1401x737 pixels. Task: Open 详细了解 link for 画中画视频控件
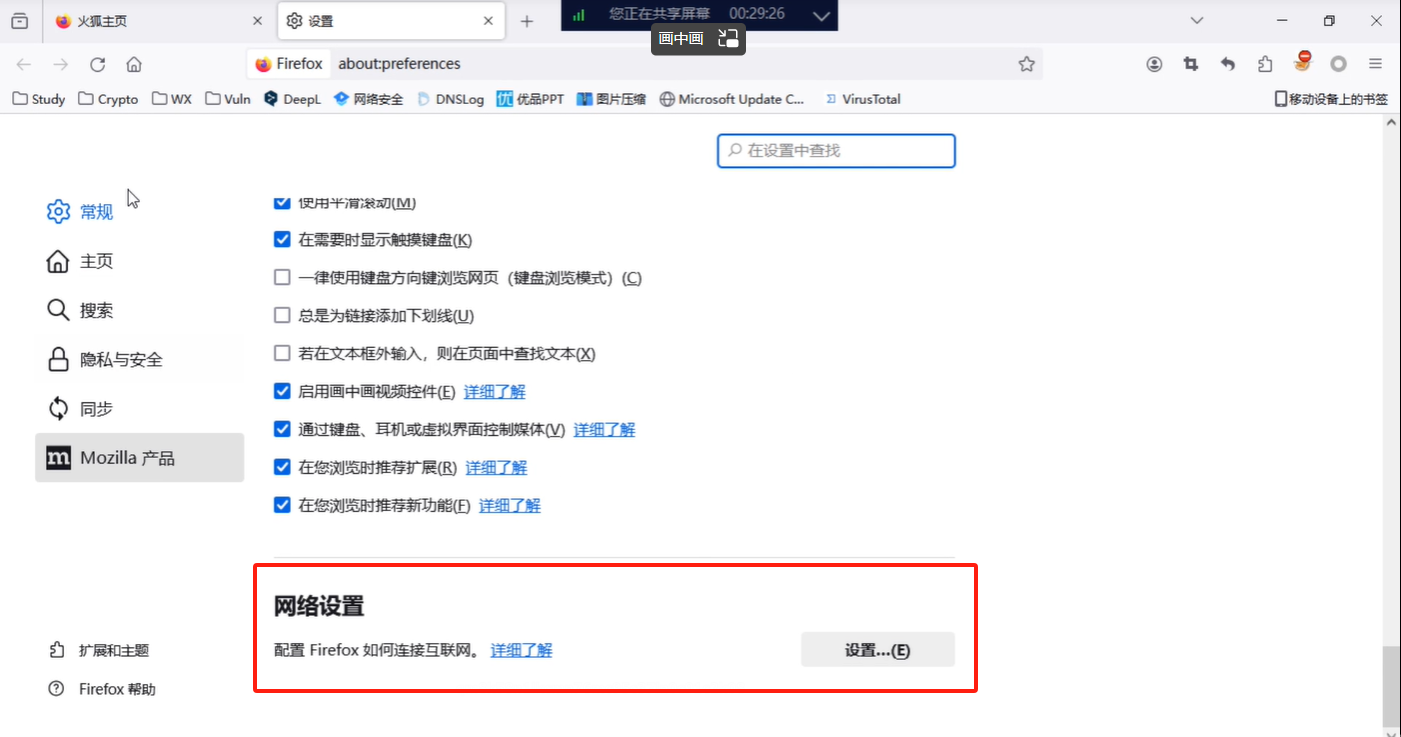[x=495, y=392]
